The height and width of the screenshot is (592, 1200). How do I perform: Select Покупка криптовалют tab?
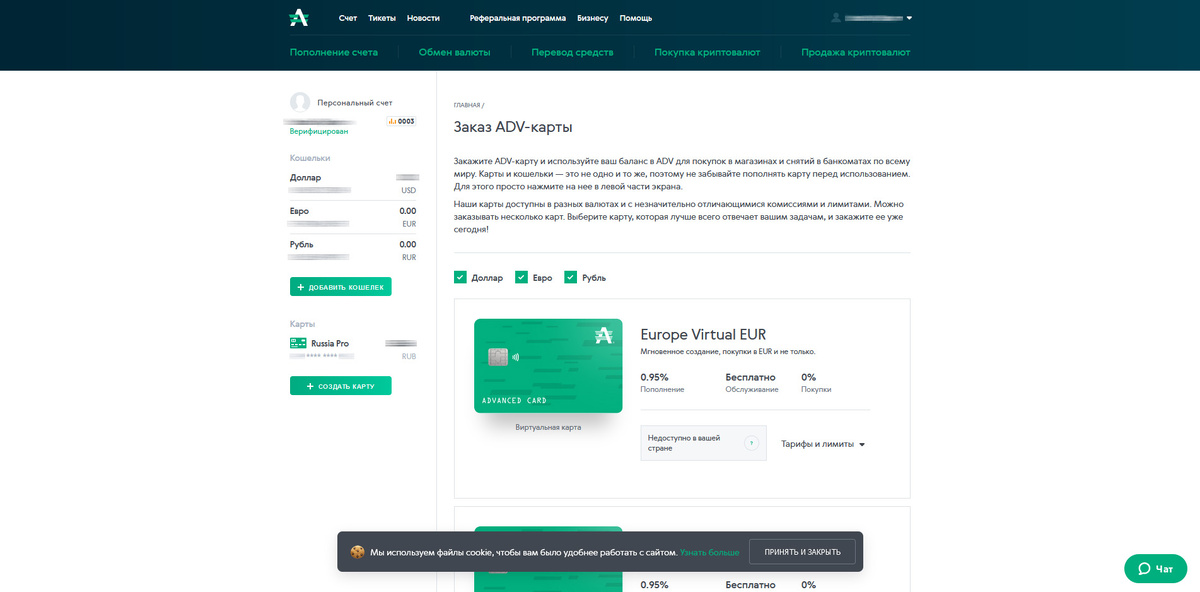click(x=707, y=52)
